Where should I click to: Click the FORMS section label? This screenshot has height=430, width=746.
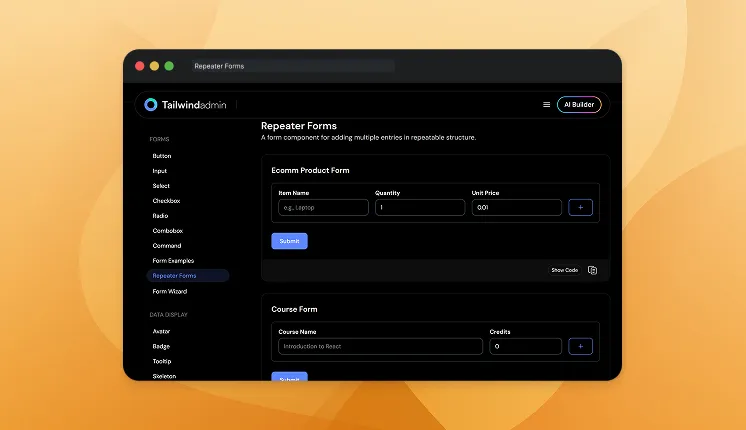pos(159,139)
